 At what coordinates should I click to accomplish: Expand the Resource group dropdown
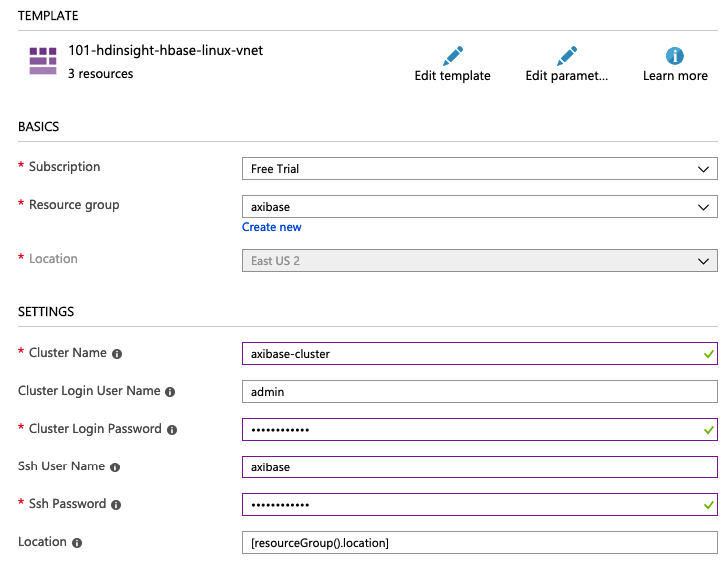[x=480, y=207]
